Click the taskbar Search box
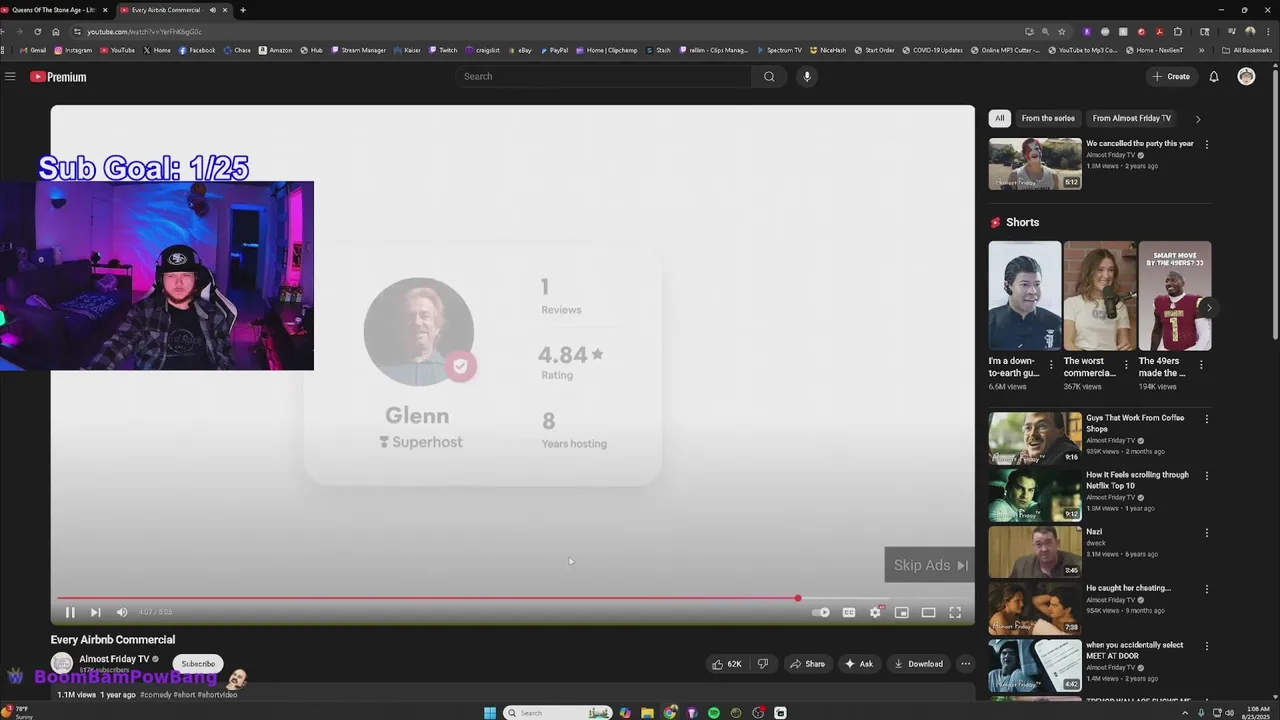 (x=557, y=713)
